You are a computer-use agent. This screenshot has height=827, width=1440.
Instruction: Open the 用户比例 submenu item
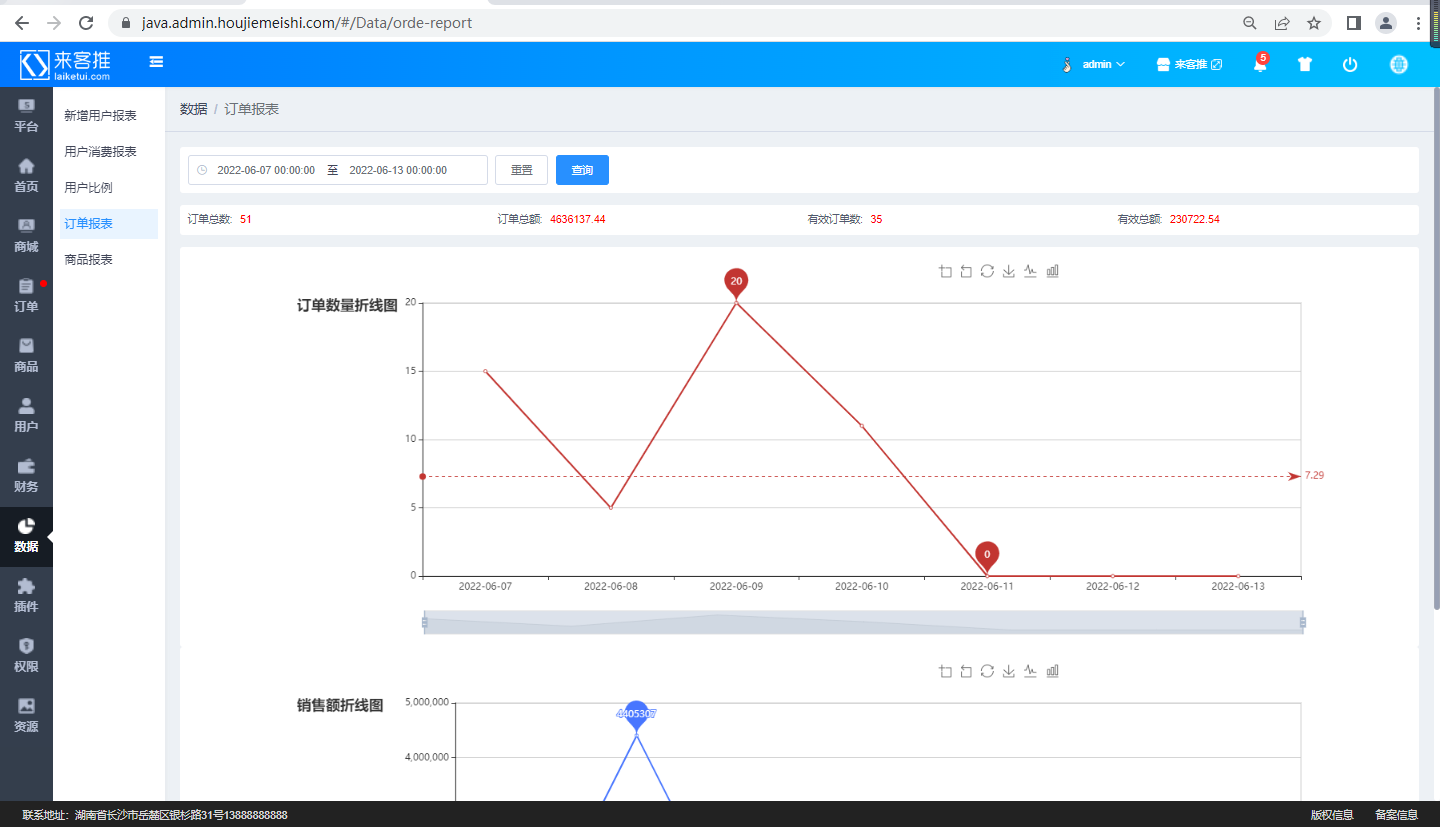tap(108, 188)
